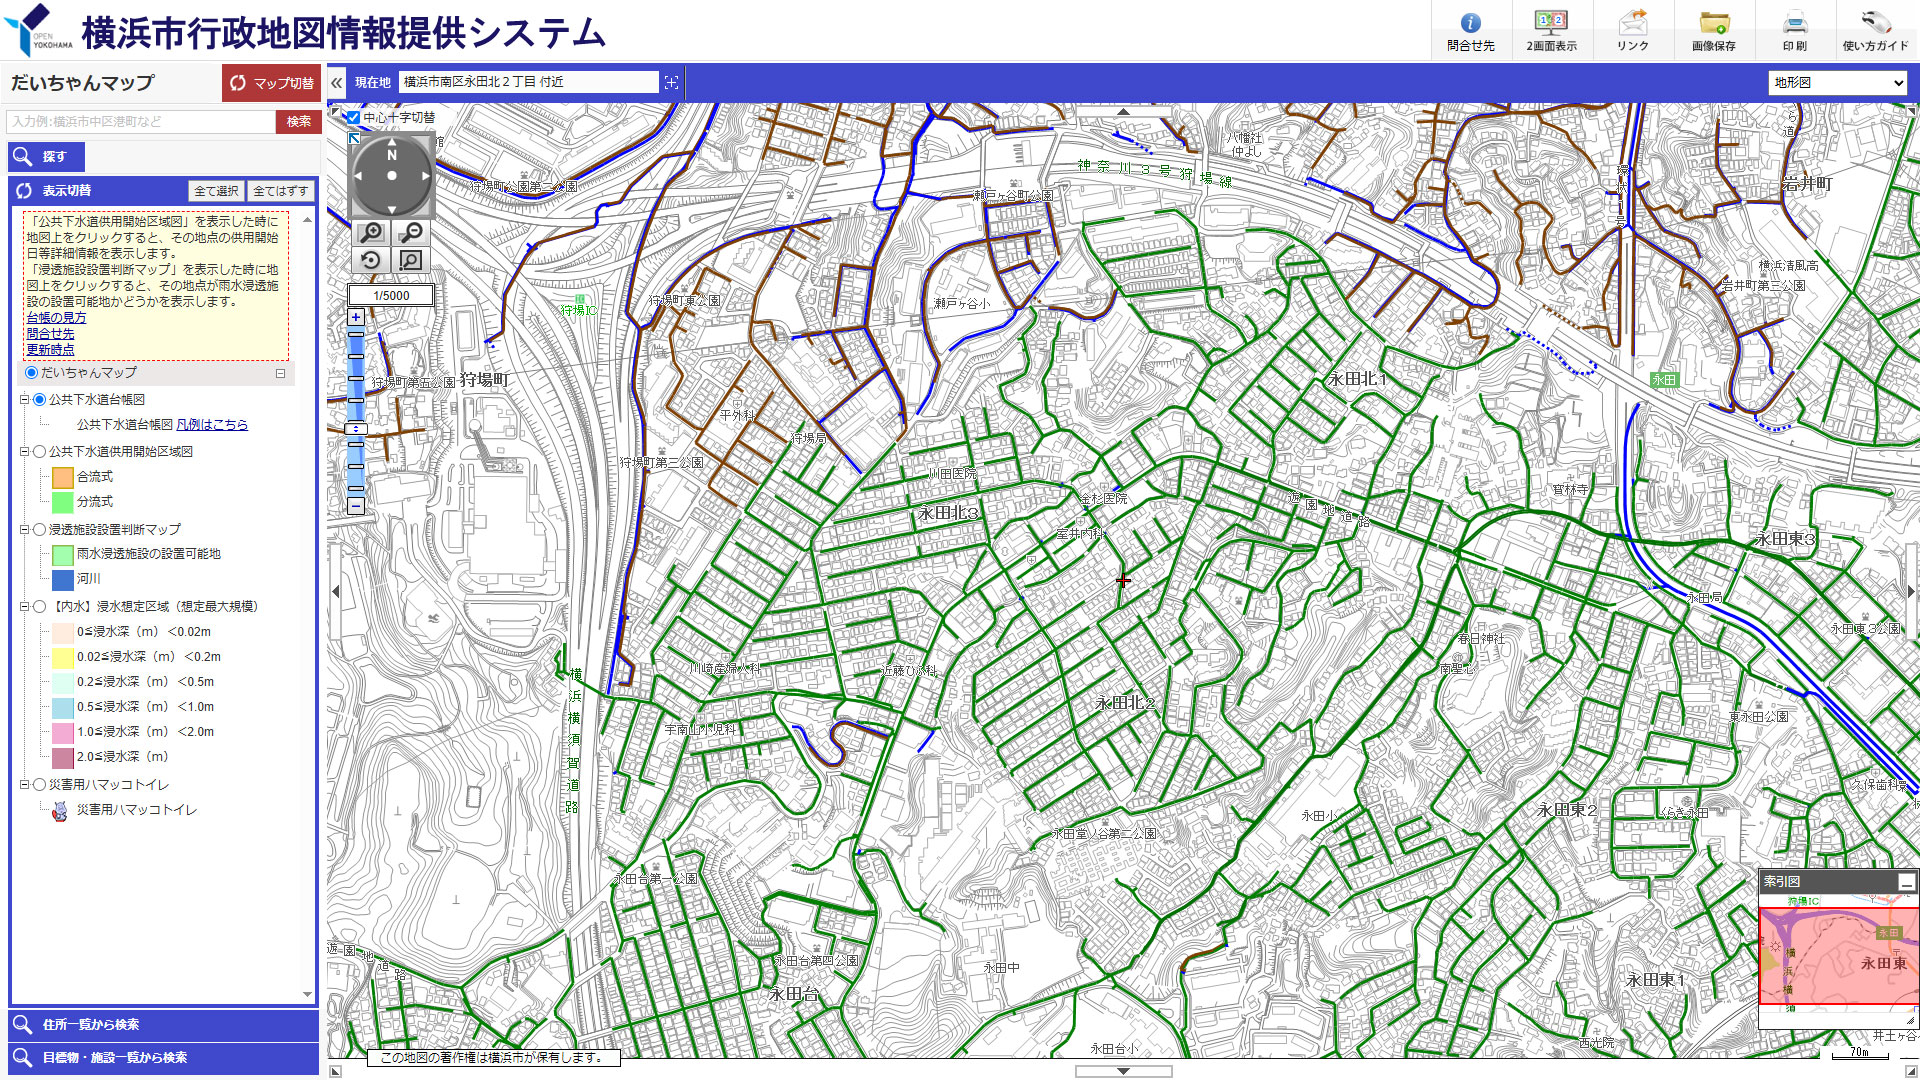Viewport: 1920px width, 1080px height.
Task: Click the リンク link icon
Action: pyautogui.click(x=1632, y=30)
